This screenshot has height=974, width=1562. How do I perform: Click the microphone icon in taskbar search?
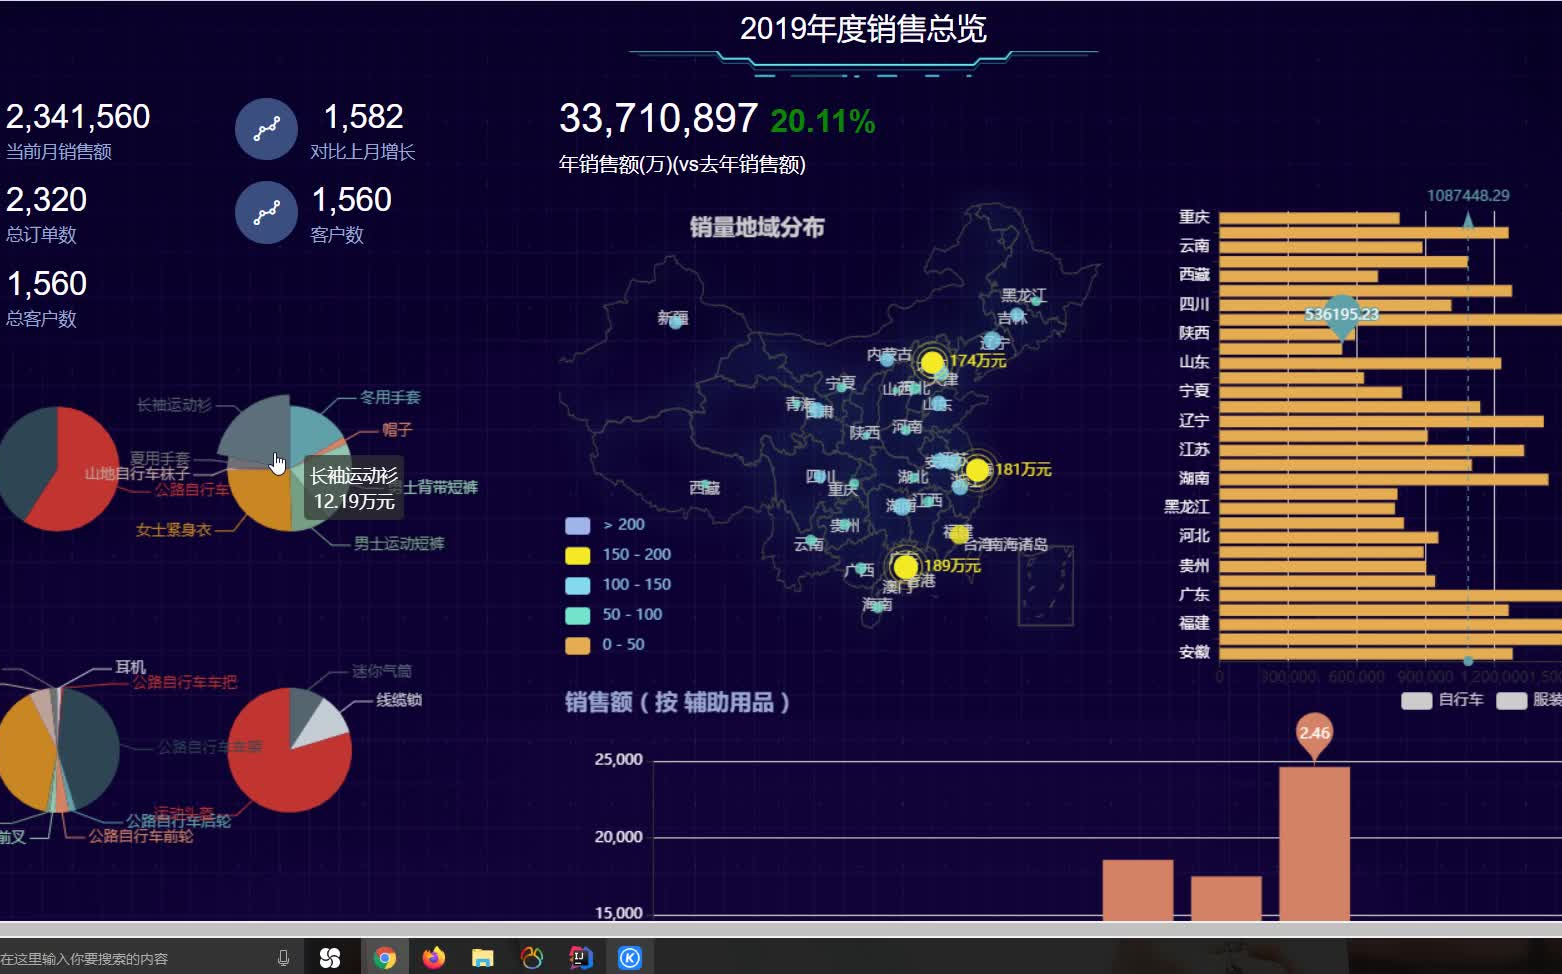[284, 958]
